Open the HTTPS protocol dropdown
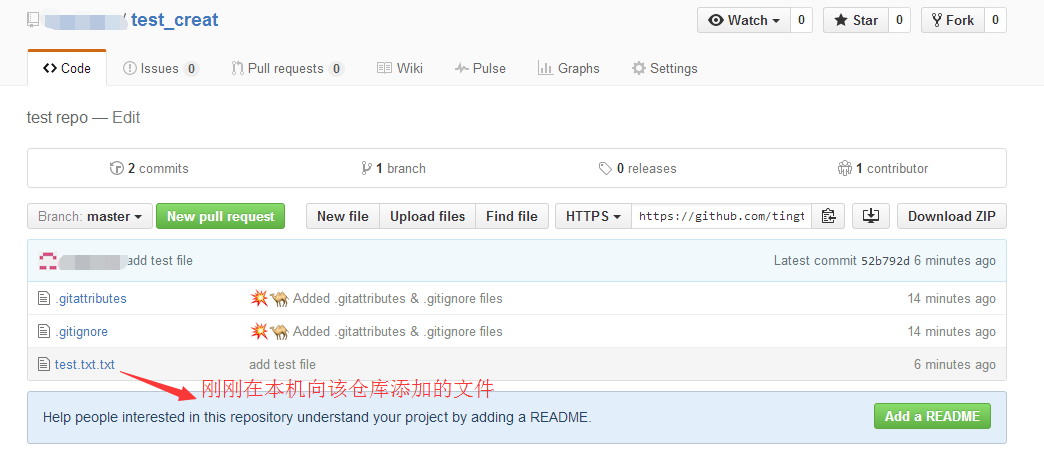1044x450 pixels. click(x=593, y=216)
